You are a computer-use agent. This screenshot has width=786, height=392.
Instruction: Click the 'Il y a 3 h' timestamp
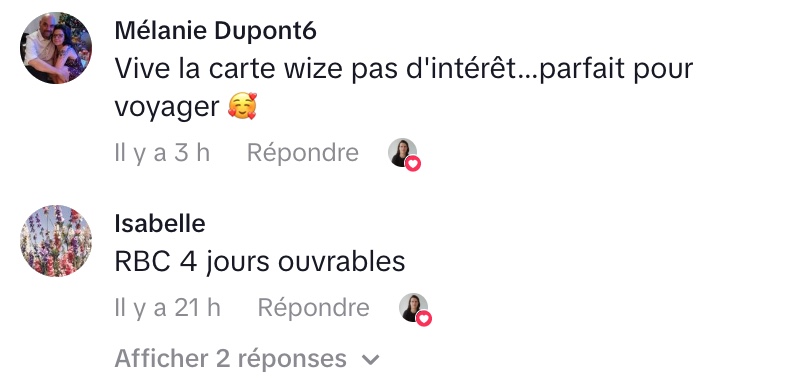162,153
